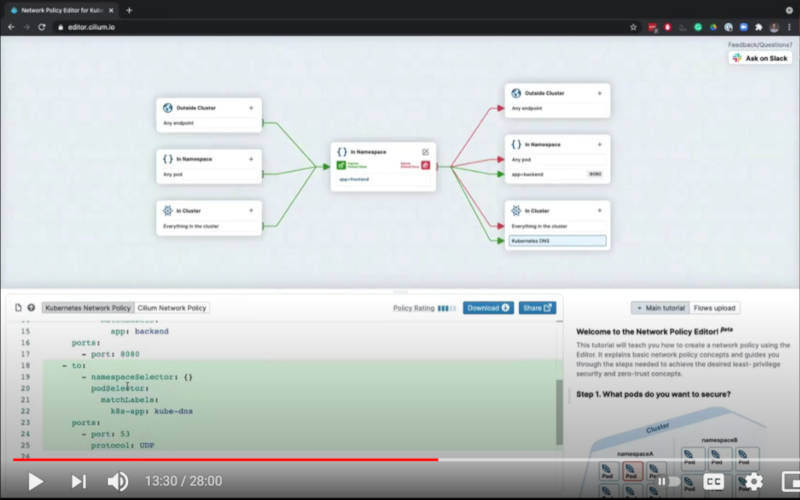The width and height of the screenshot is (800, 500).
Task: Toggle closed captions CC button
Action: pos(713,481)
